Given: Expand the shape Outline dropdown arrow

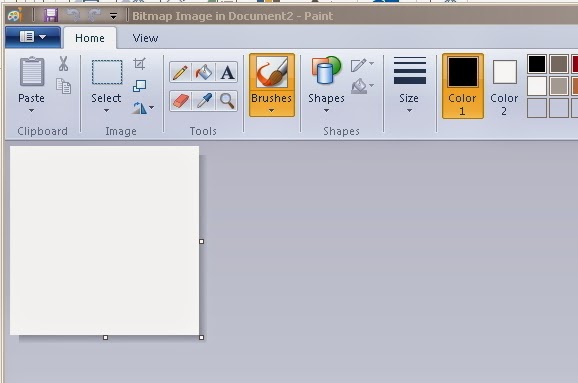Looking at the screenshot, I should (371, 63).
